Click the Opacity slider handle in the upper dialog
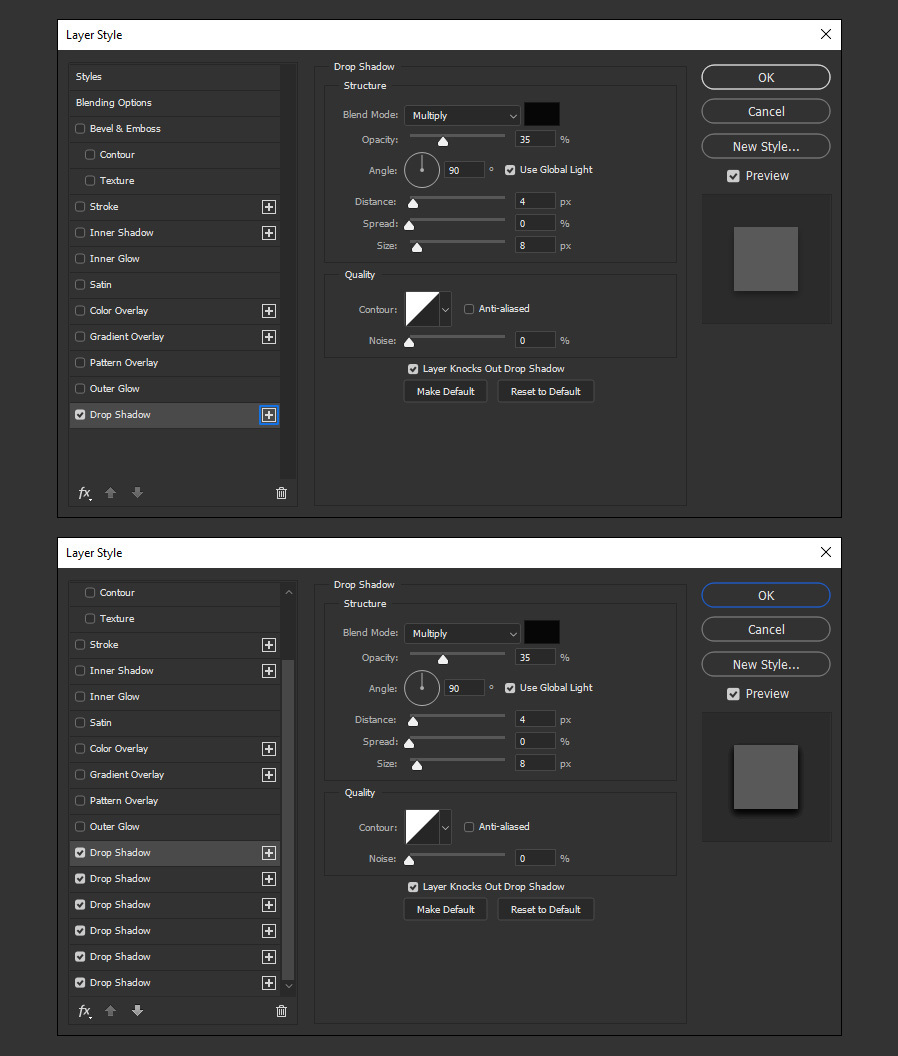The width and height of the screenshot is (898, 1056). tap(443, 141)
